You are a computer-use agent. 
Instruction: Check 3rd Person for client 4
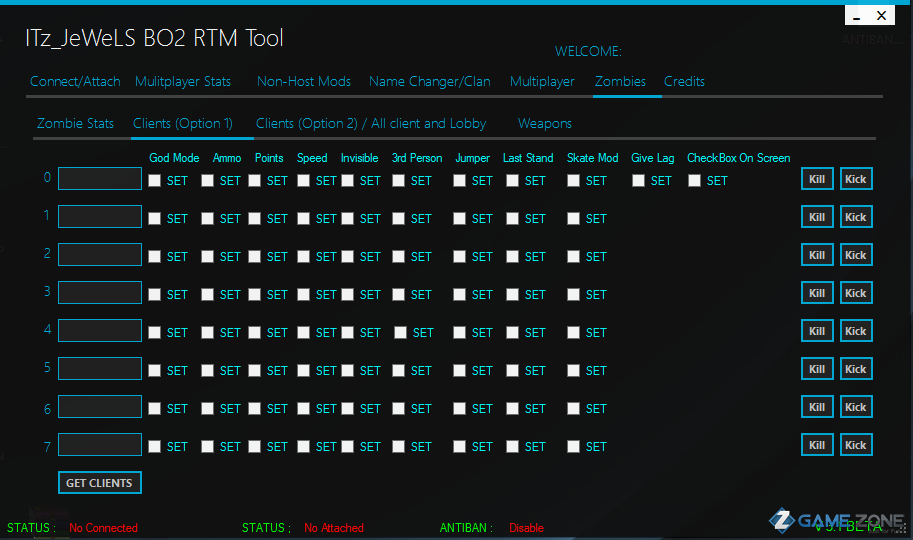click(x=400, y=332)
